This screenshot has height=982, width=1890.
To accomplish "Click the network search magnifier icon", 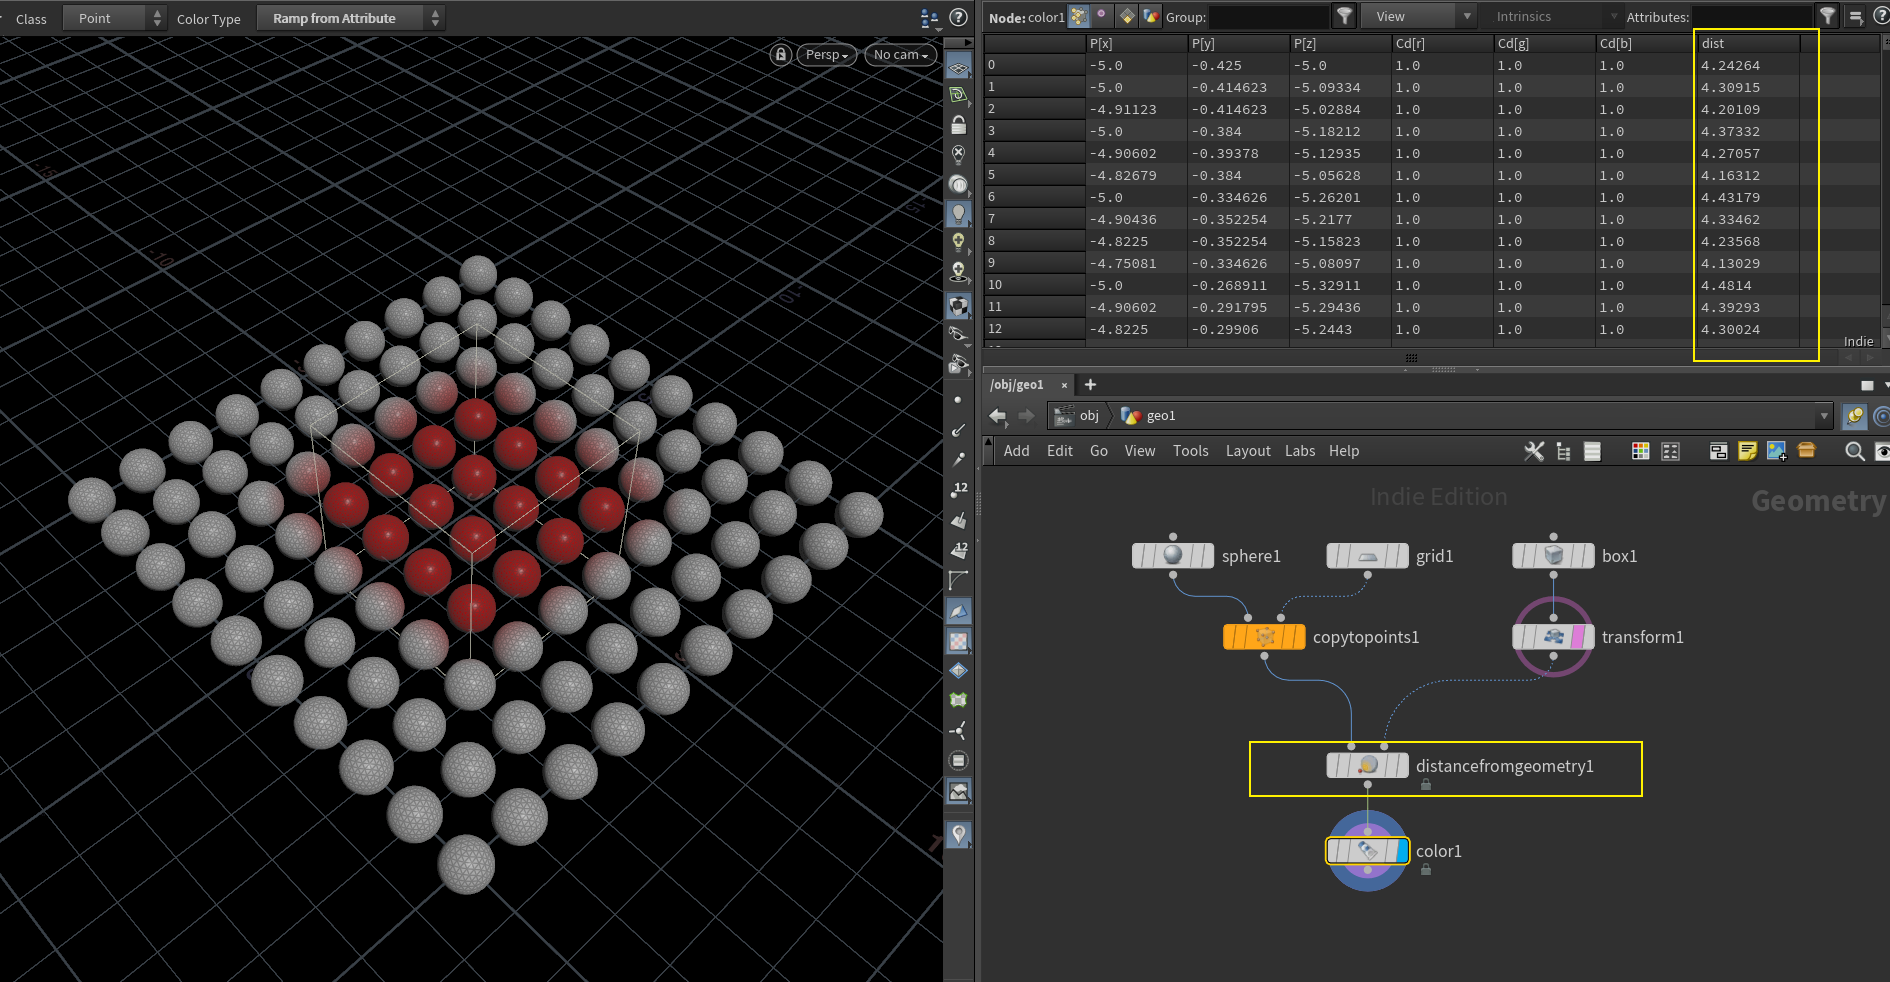I will pyautogui.click(x=1854, y=451).
